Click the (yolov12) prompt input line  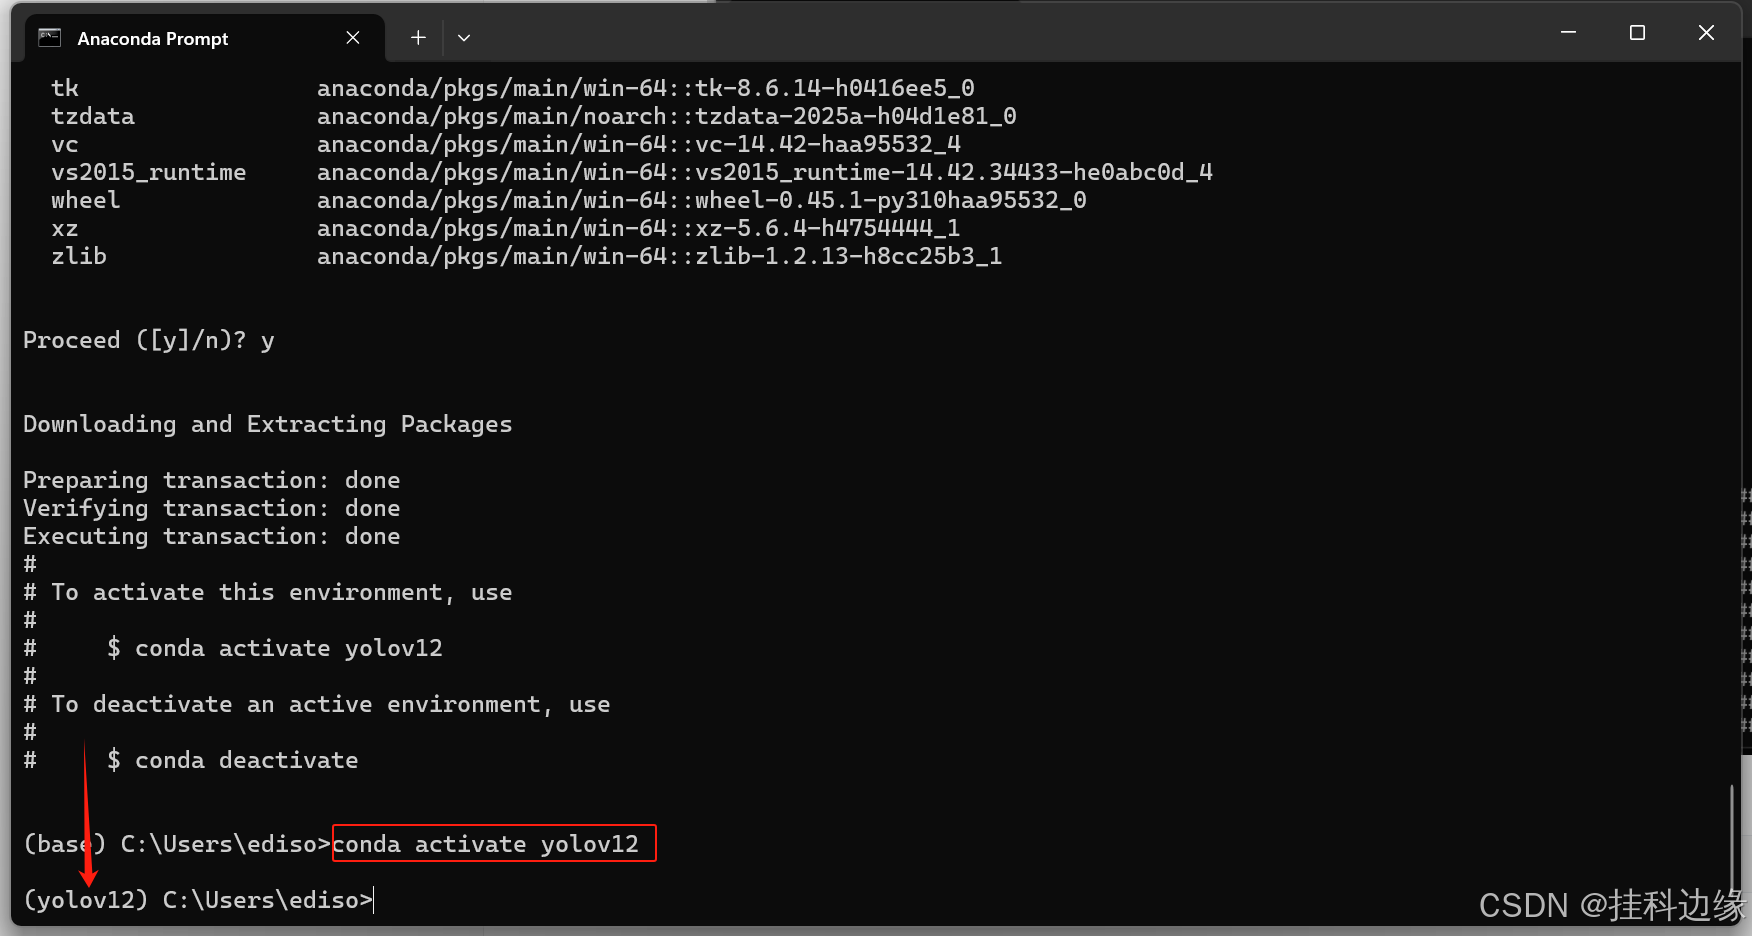click(198, 900)
